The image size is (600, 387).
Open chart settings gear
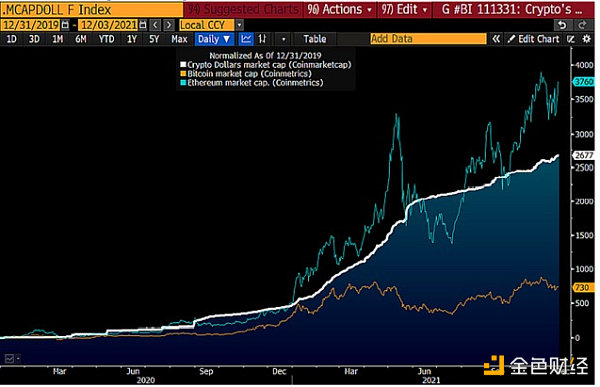(x=586, y=39)
